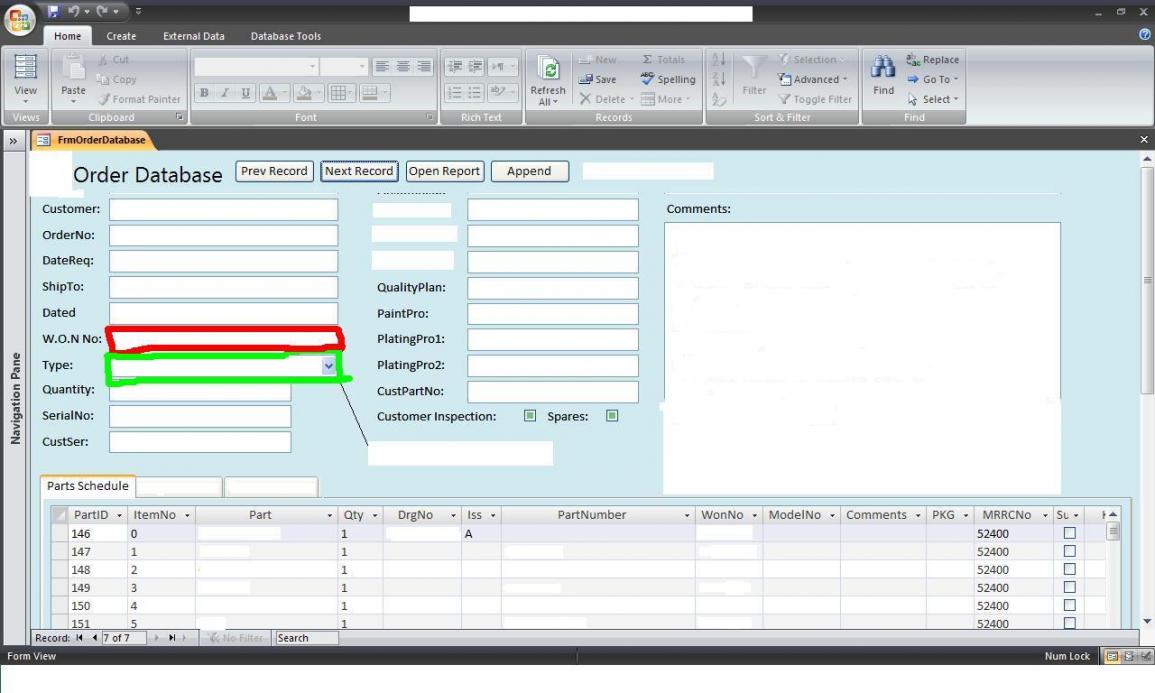Click the Office button logo
Screen dimensions: 1155x693
(21, 17)
